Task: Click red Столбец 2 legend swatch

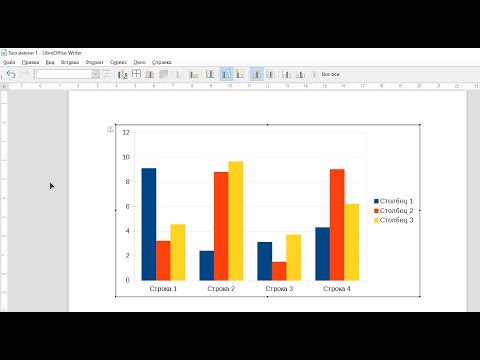Action: tap(376, 211)
